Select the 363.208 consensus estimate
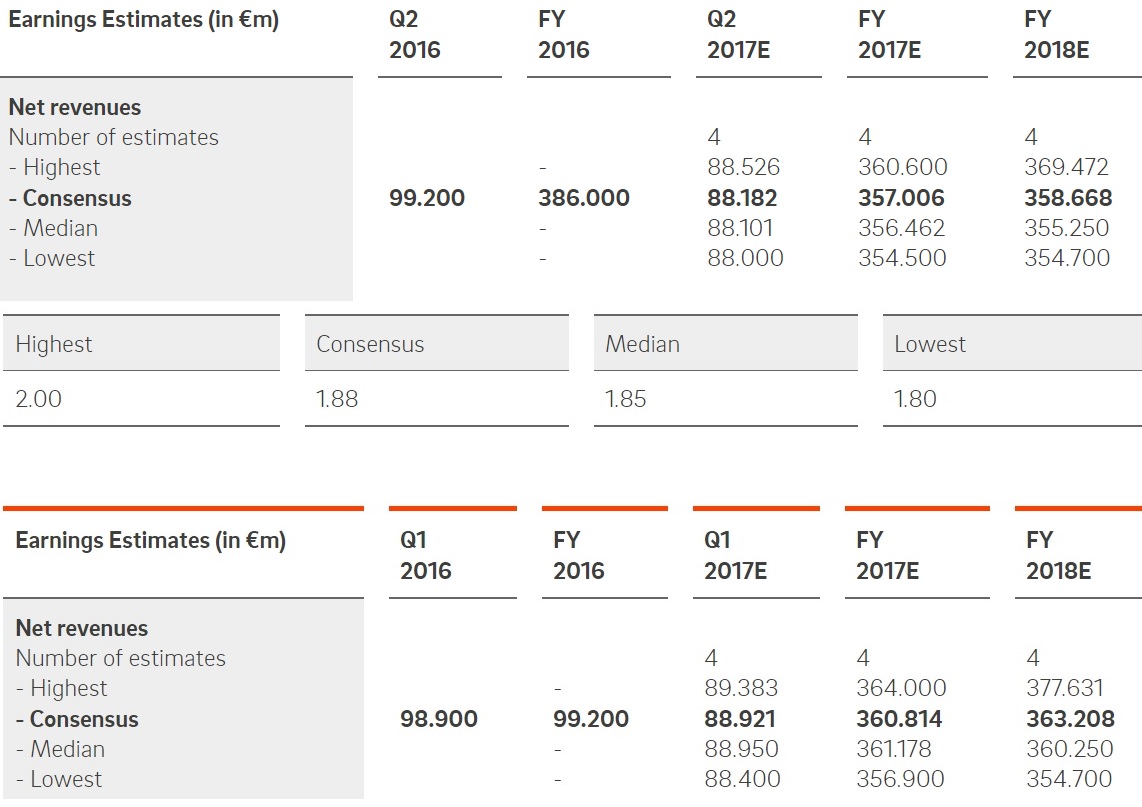This screenshot has height=807, width=1142. point(1069,719)
